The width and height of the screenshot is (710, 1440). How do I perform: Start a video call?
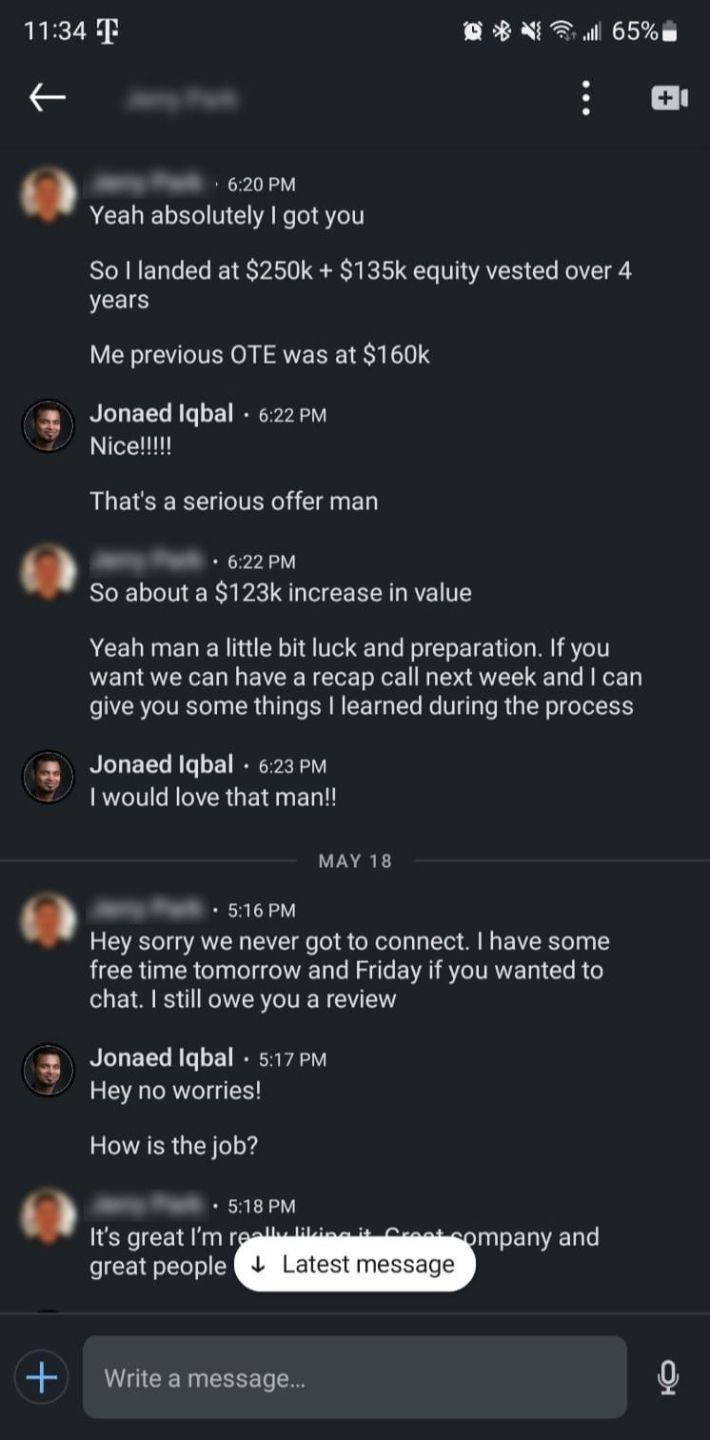pyautogui.click(x=669, y=98)
